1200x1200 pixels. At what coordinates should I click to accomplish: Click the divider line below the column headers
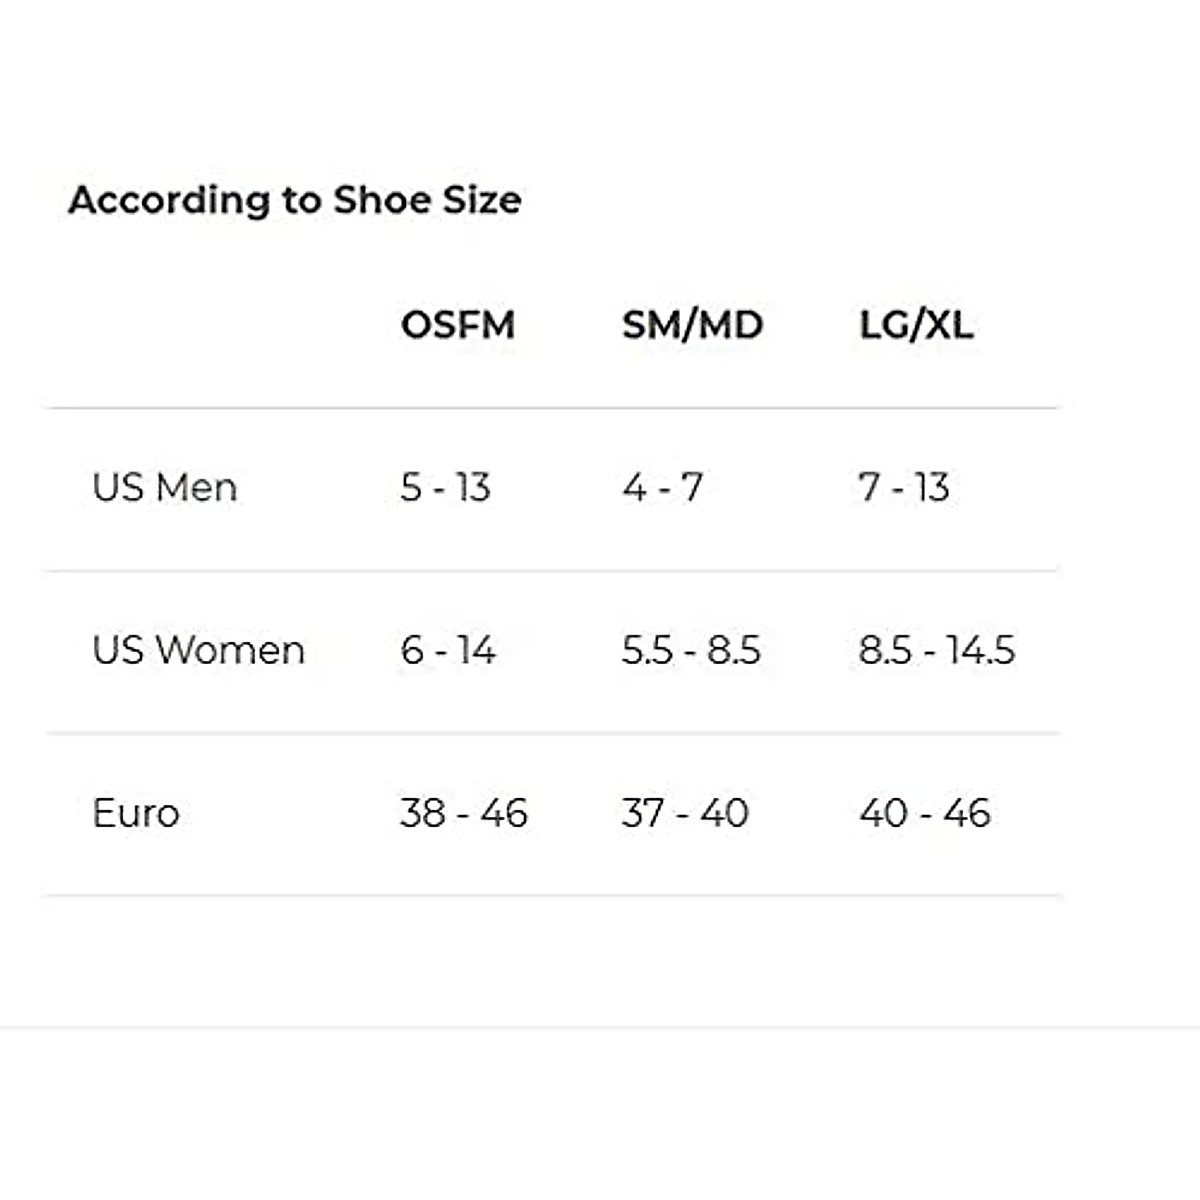click(552, 408)
